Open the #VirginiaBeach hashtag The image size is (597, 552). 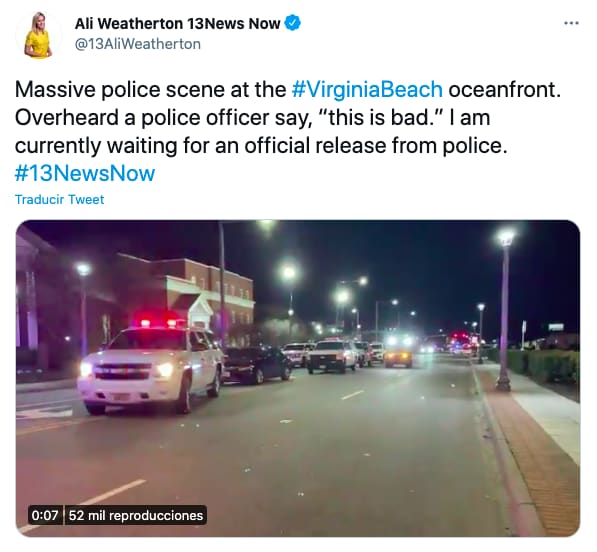click(x=367, y=89)
